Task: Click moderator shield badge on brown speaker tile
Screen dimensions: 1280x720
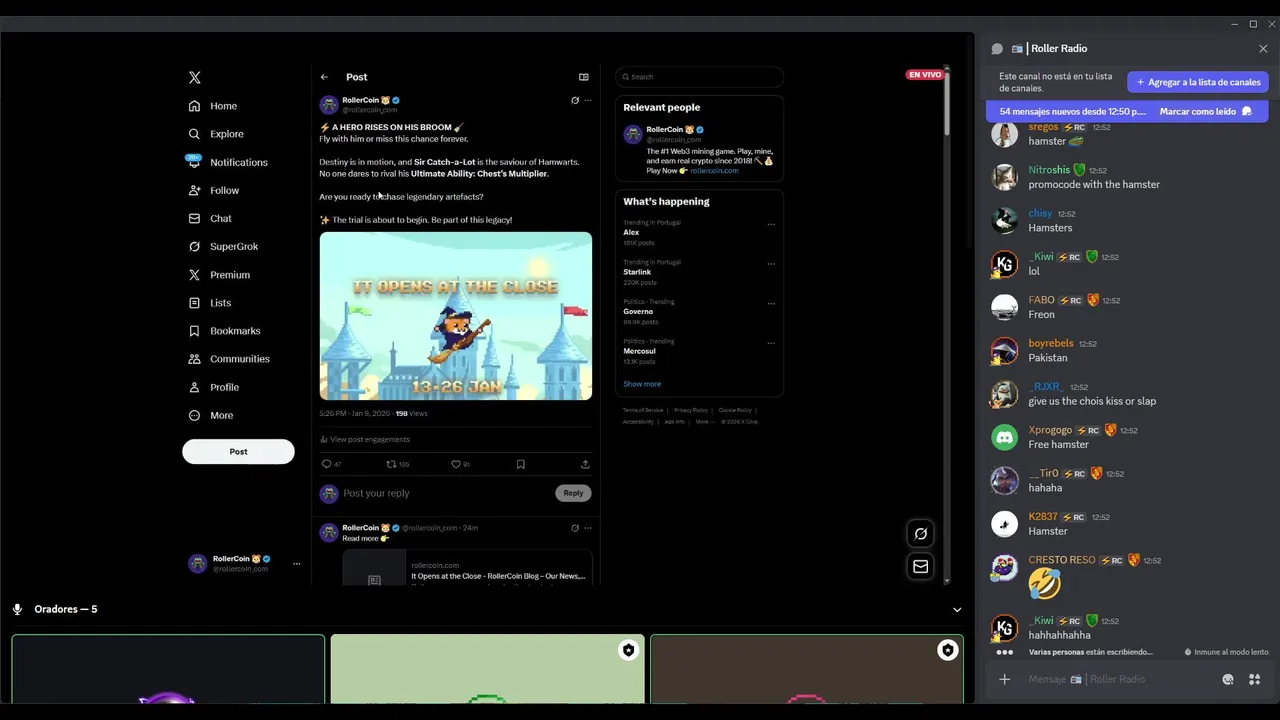Action: [947, 650]
